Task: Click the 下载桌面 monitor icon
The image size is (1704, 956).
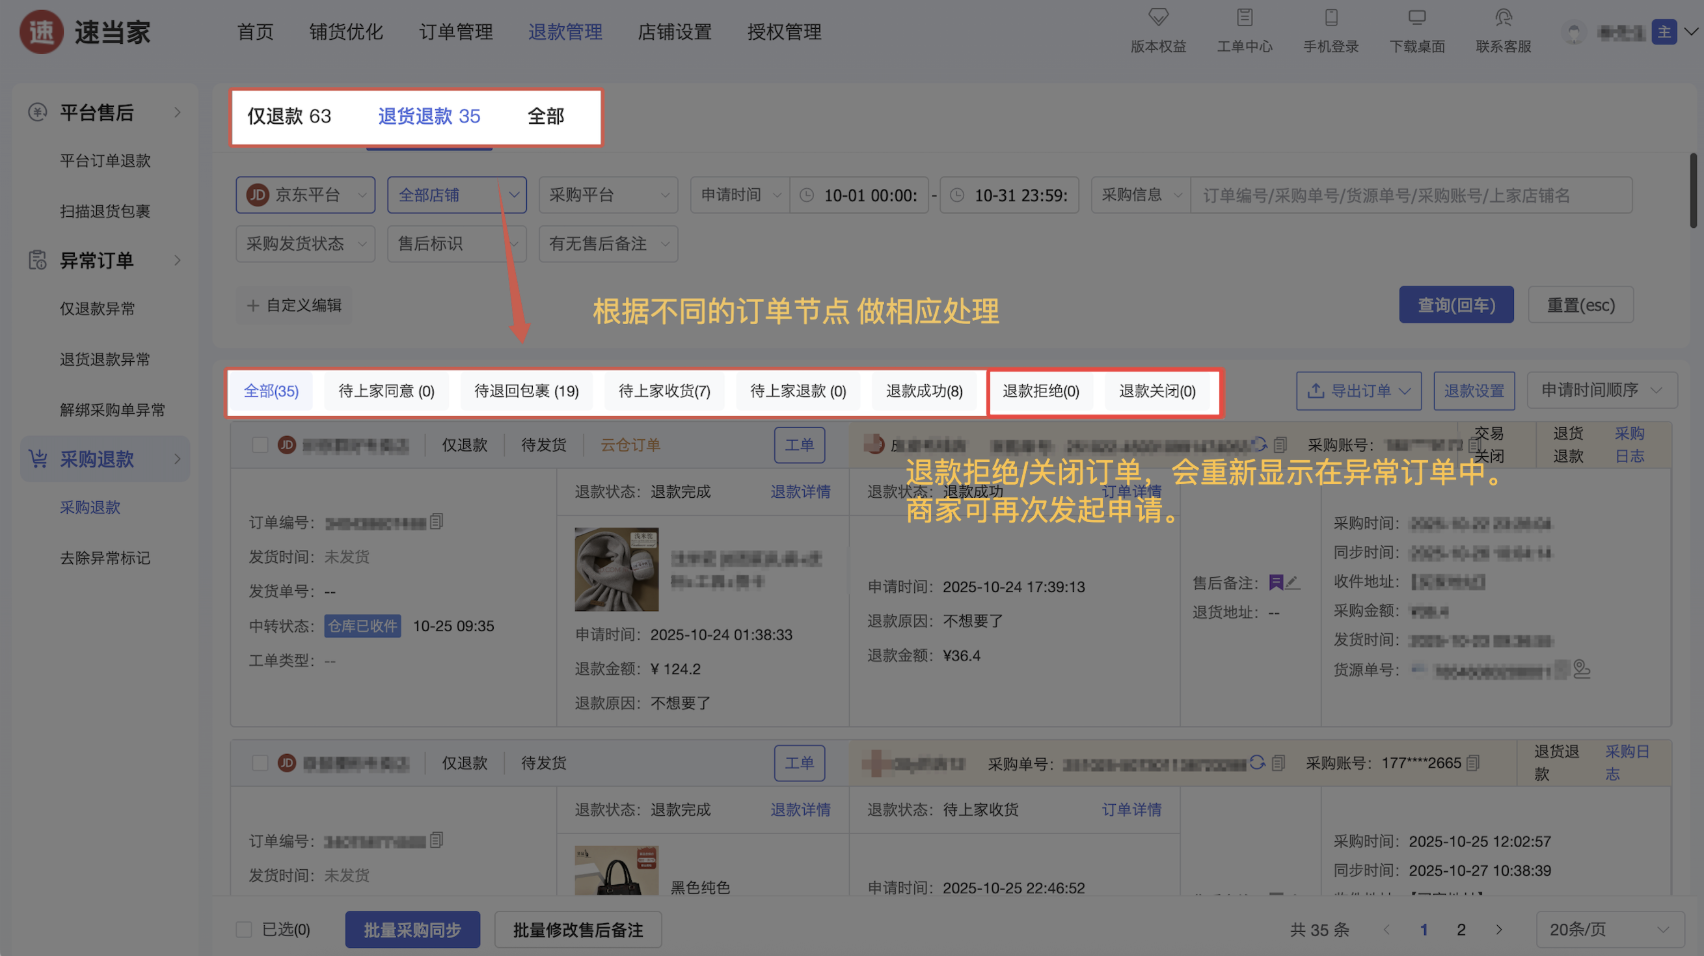Action: point(1417,18)
